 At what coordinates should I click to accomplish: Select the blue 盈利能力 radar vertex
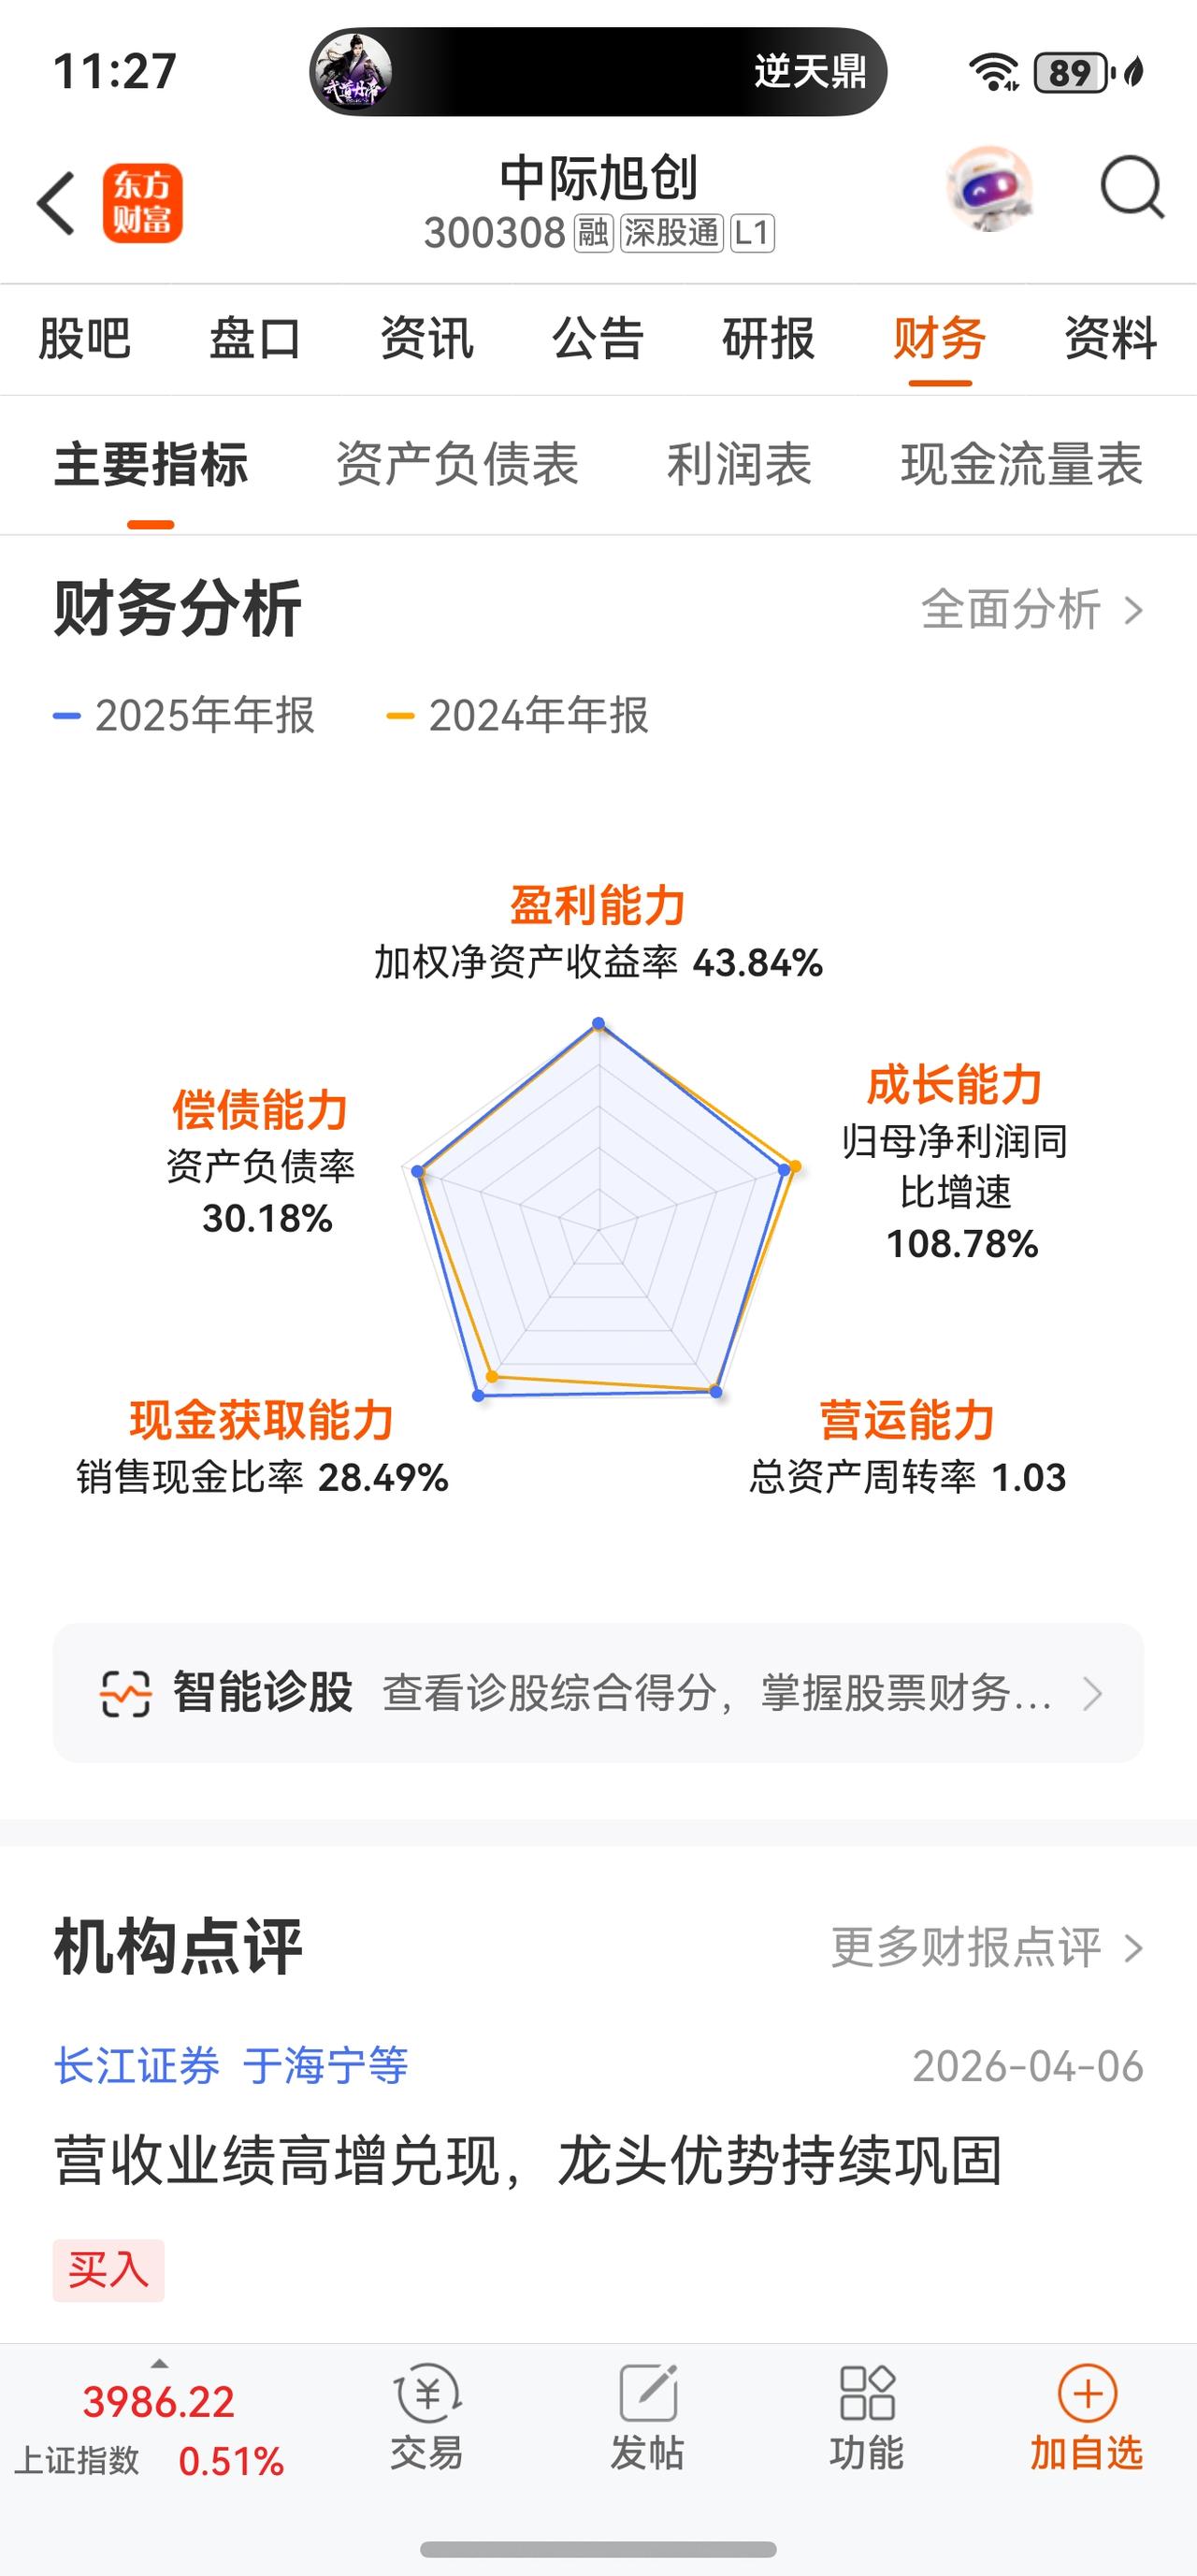click(598, 1022)
